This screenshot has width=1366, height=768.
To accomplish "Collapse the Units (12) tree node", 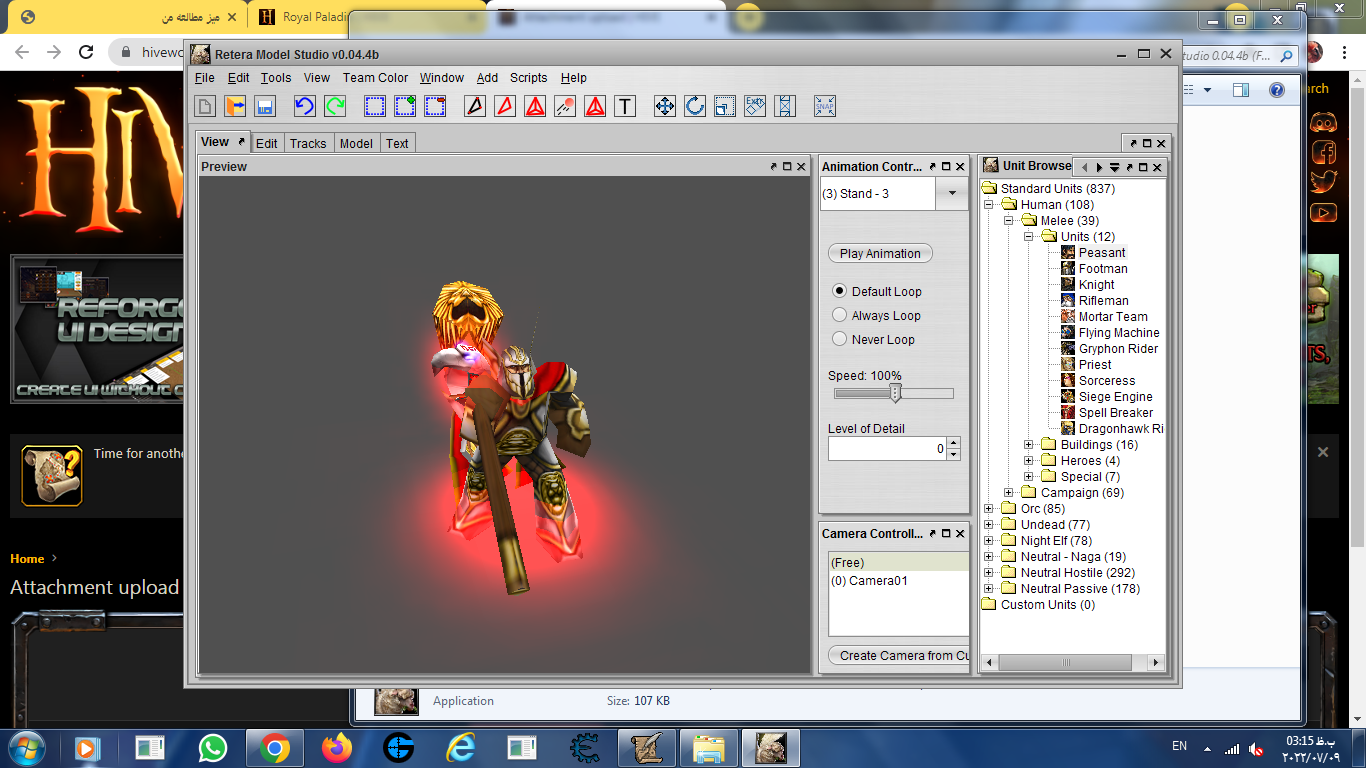I will pos(1029,237).
